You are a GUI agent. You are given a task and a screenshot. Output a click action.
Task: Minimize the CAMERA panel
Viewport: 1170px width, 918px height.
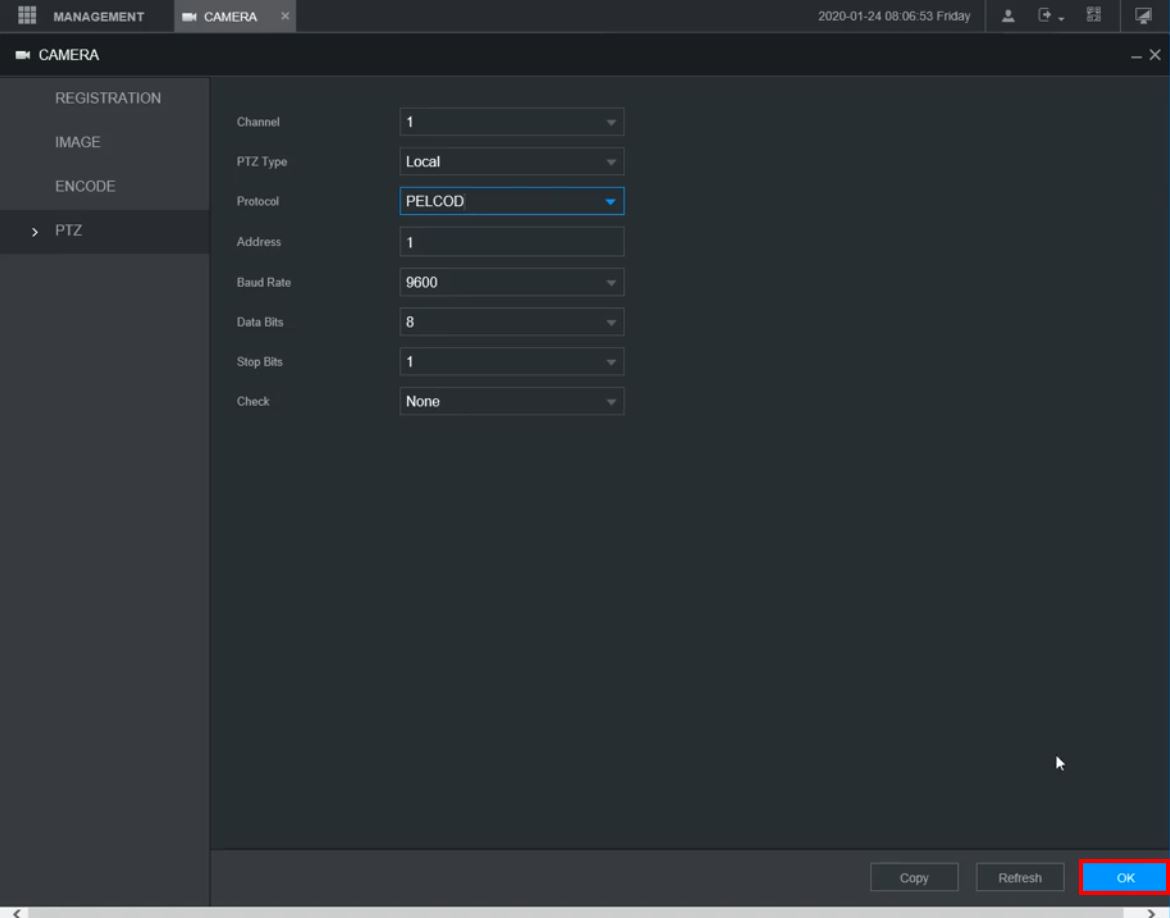tap(1136, 56)
